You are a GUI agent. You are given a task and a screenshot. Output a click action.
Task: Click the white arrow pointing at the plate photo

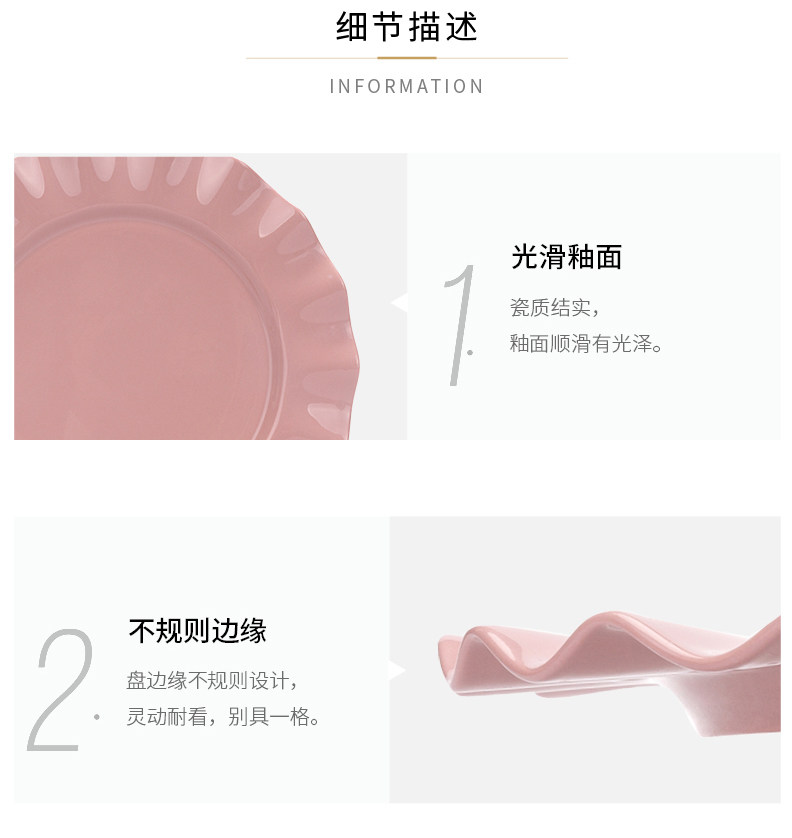[x=399, y=303]
